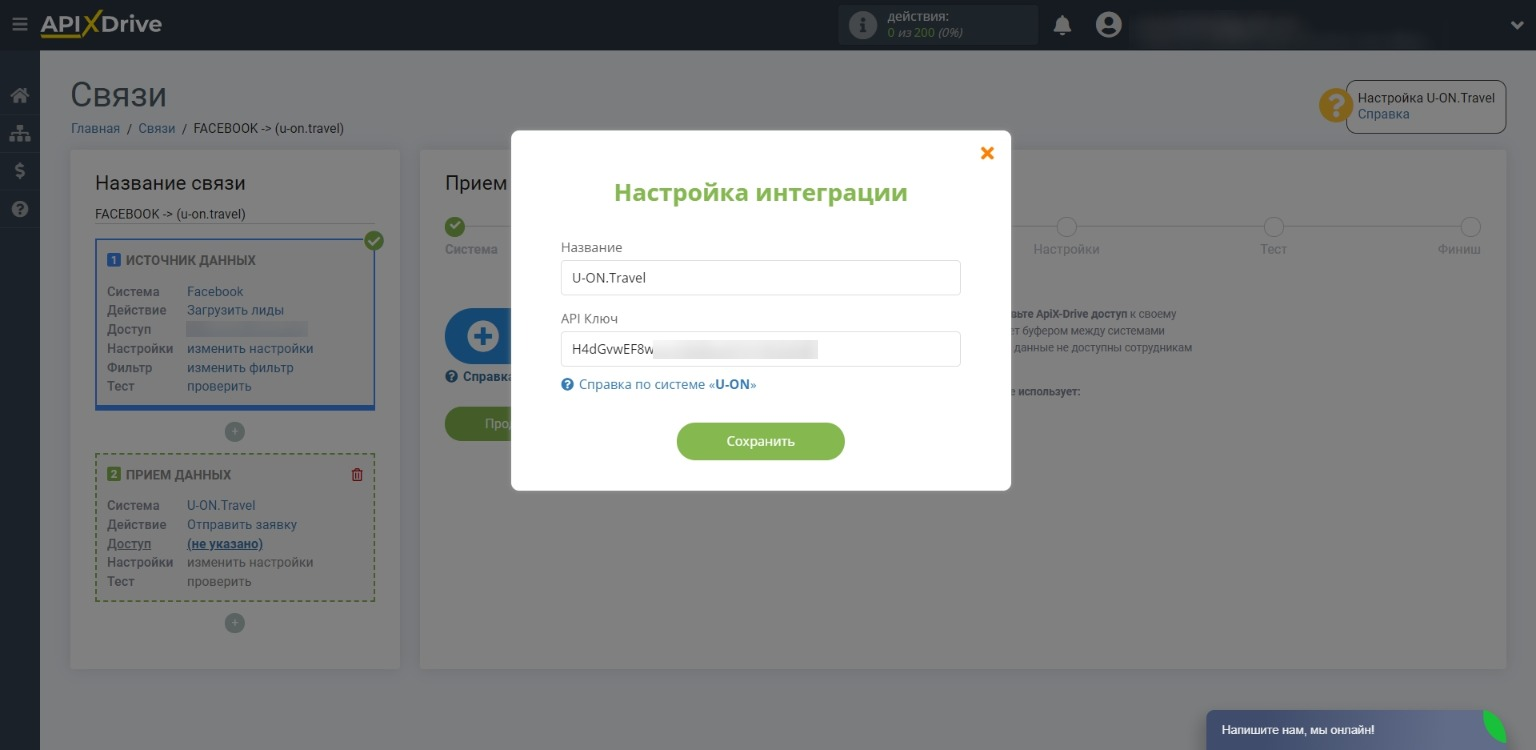The width and height of the screenshot is (1536, 750).
Task: Click the Тест step marker
Action: [1274, 227]
